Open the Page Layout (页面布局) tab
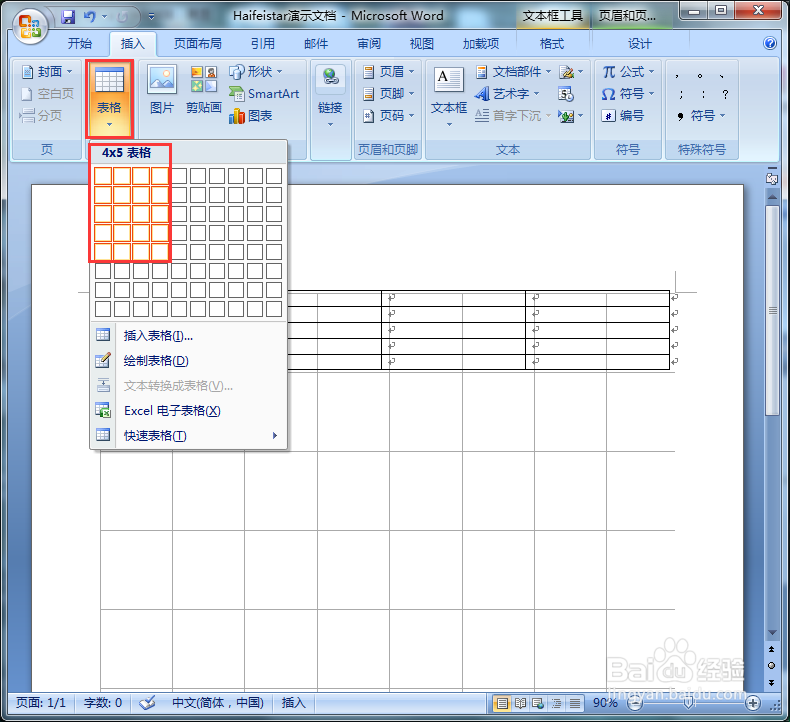The height and width of the screenshot is (722, 790). tap(198, 44)
